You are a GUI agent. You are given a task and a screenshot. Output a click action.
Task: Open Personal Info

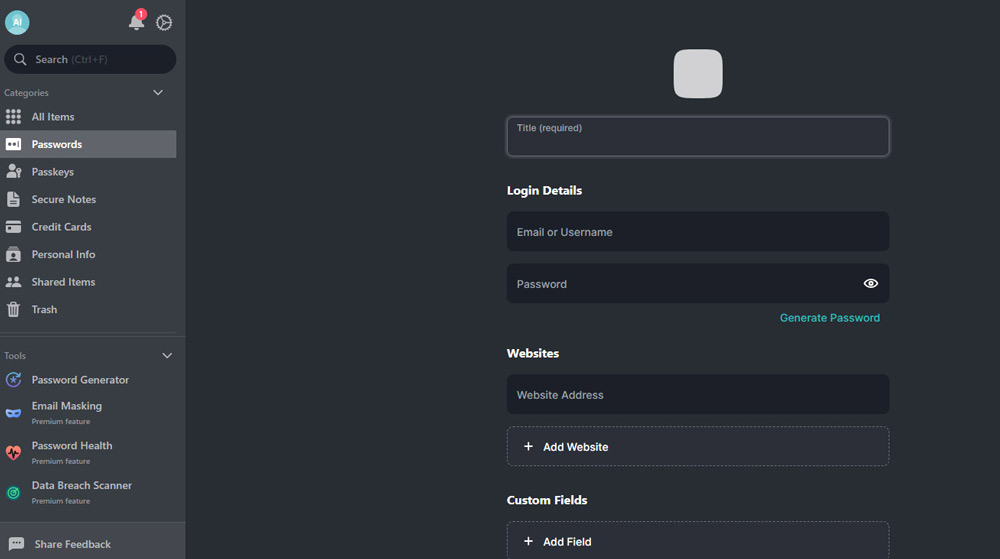88,254
